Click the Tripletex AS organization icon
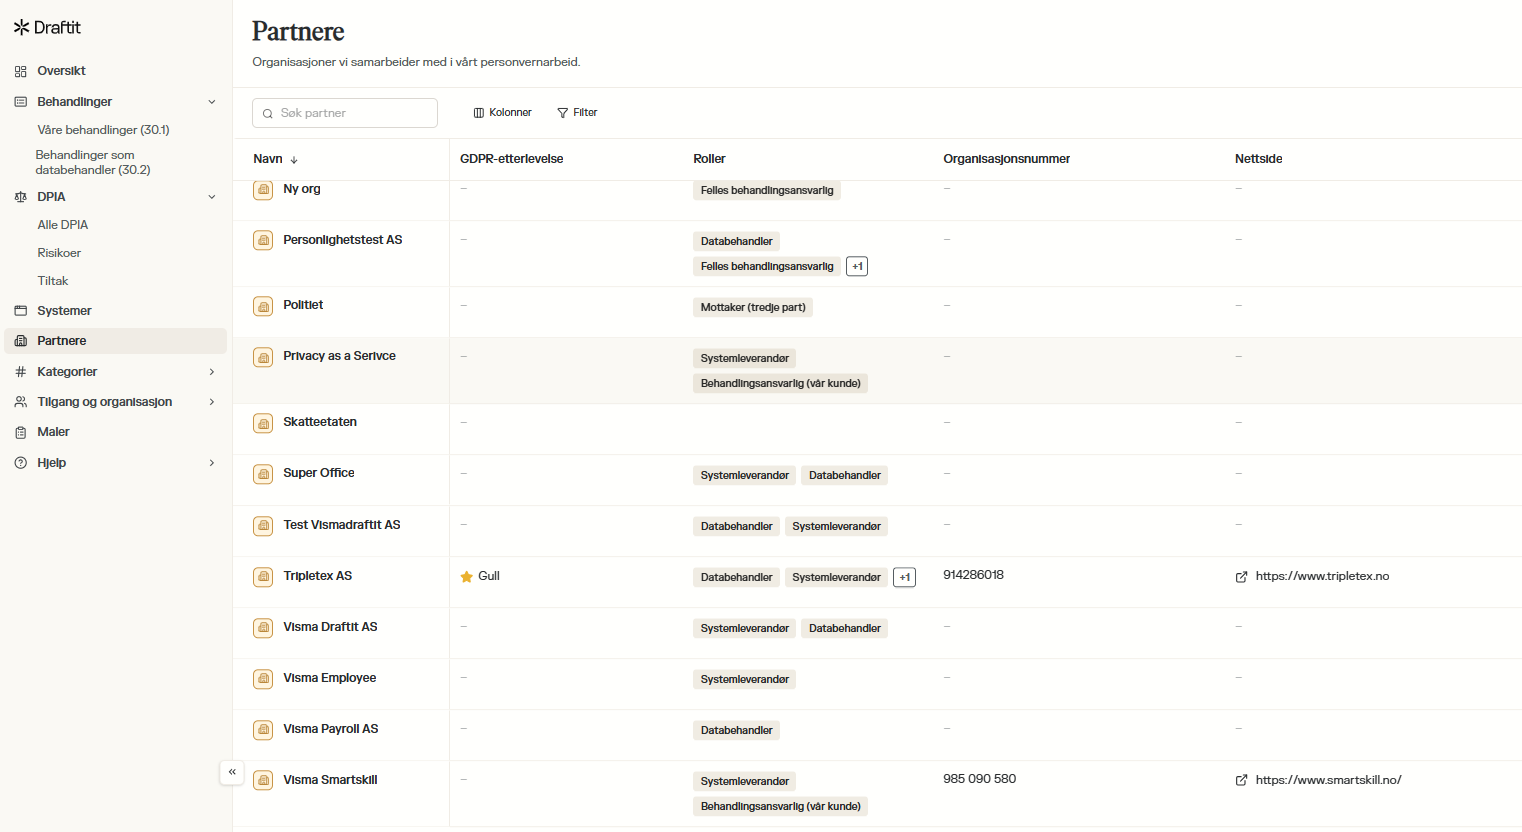The height and width of the screenshot is (832, 1522). [x=263, y=577]
